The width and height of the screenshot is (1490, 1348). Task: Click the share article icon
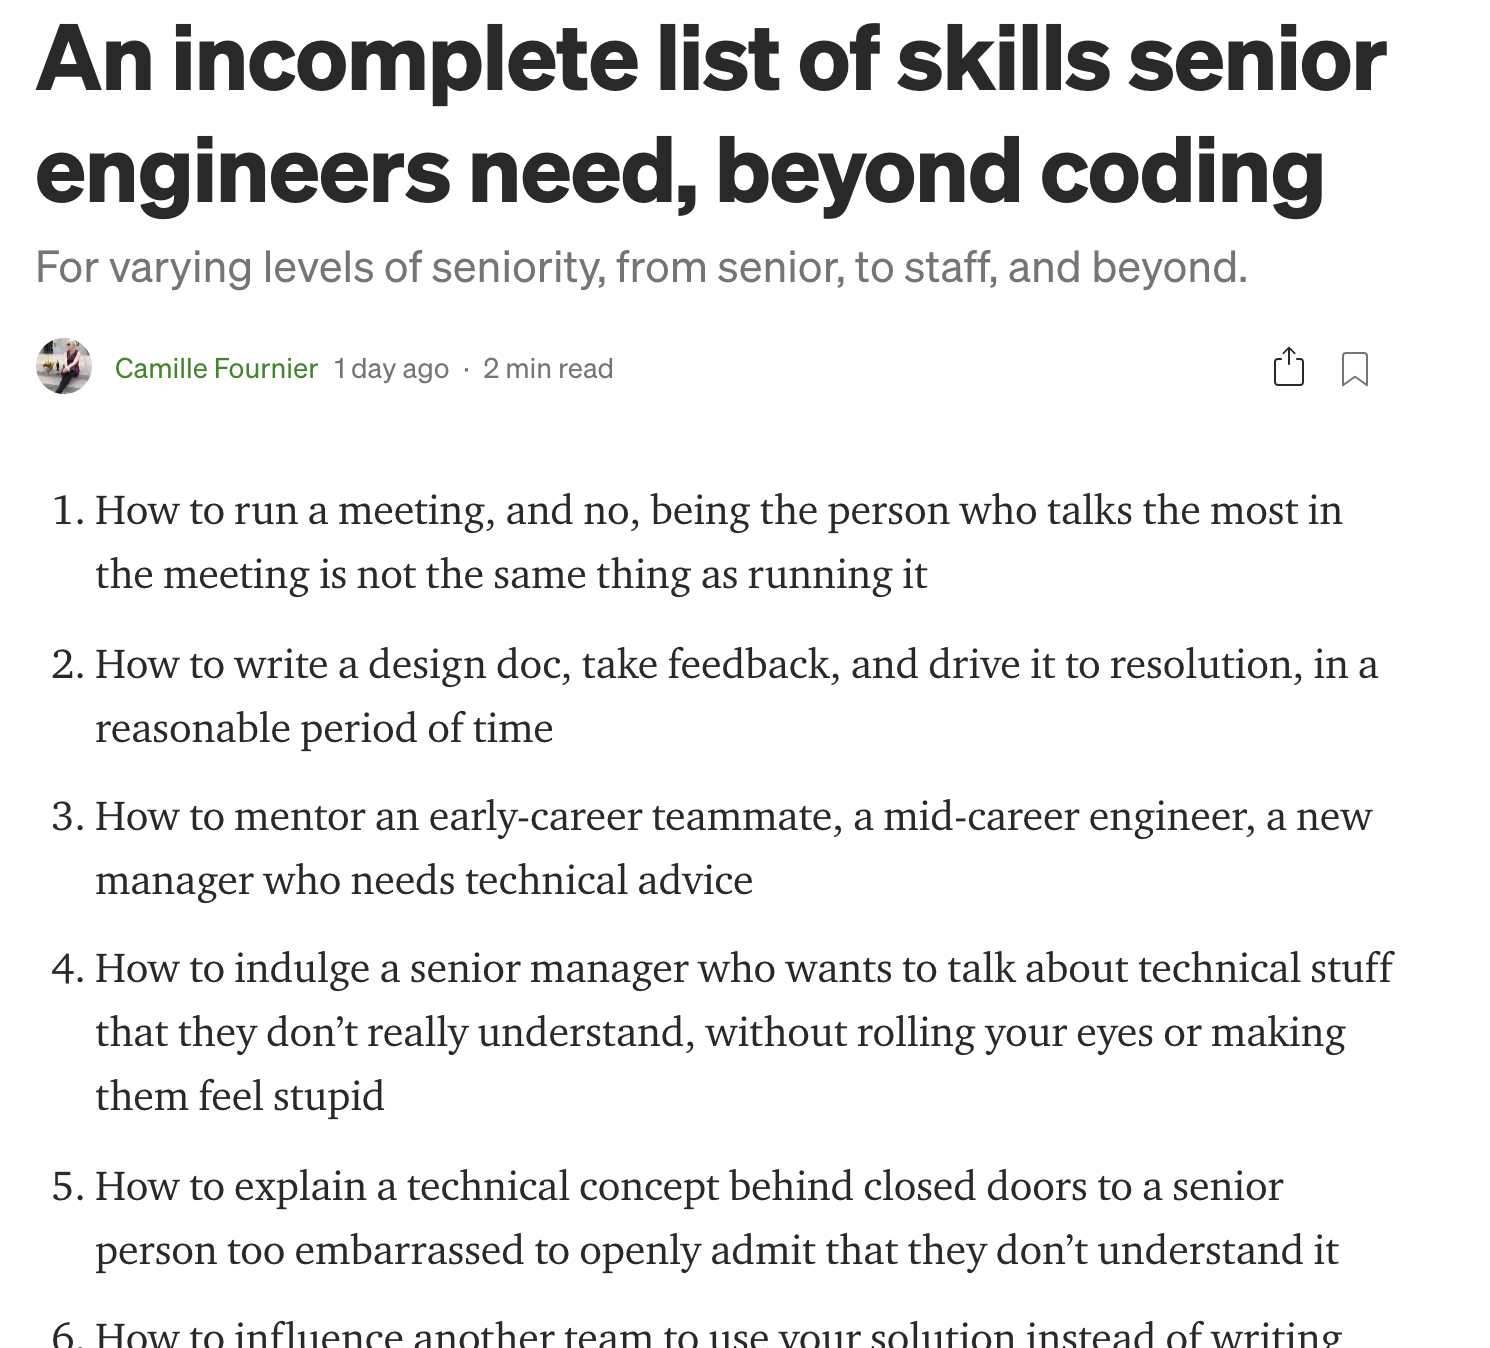coord(1288,367)
